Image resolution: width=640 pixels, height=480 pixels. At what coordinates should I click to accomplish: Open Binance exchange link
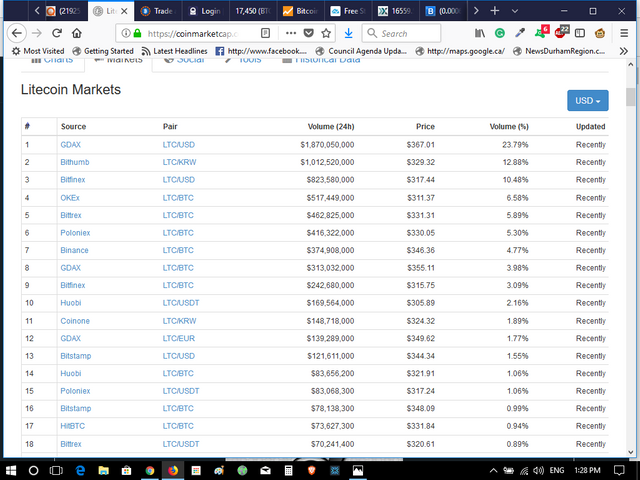coord(74,250)
